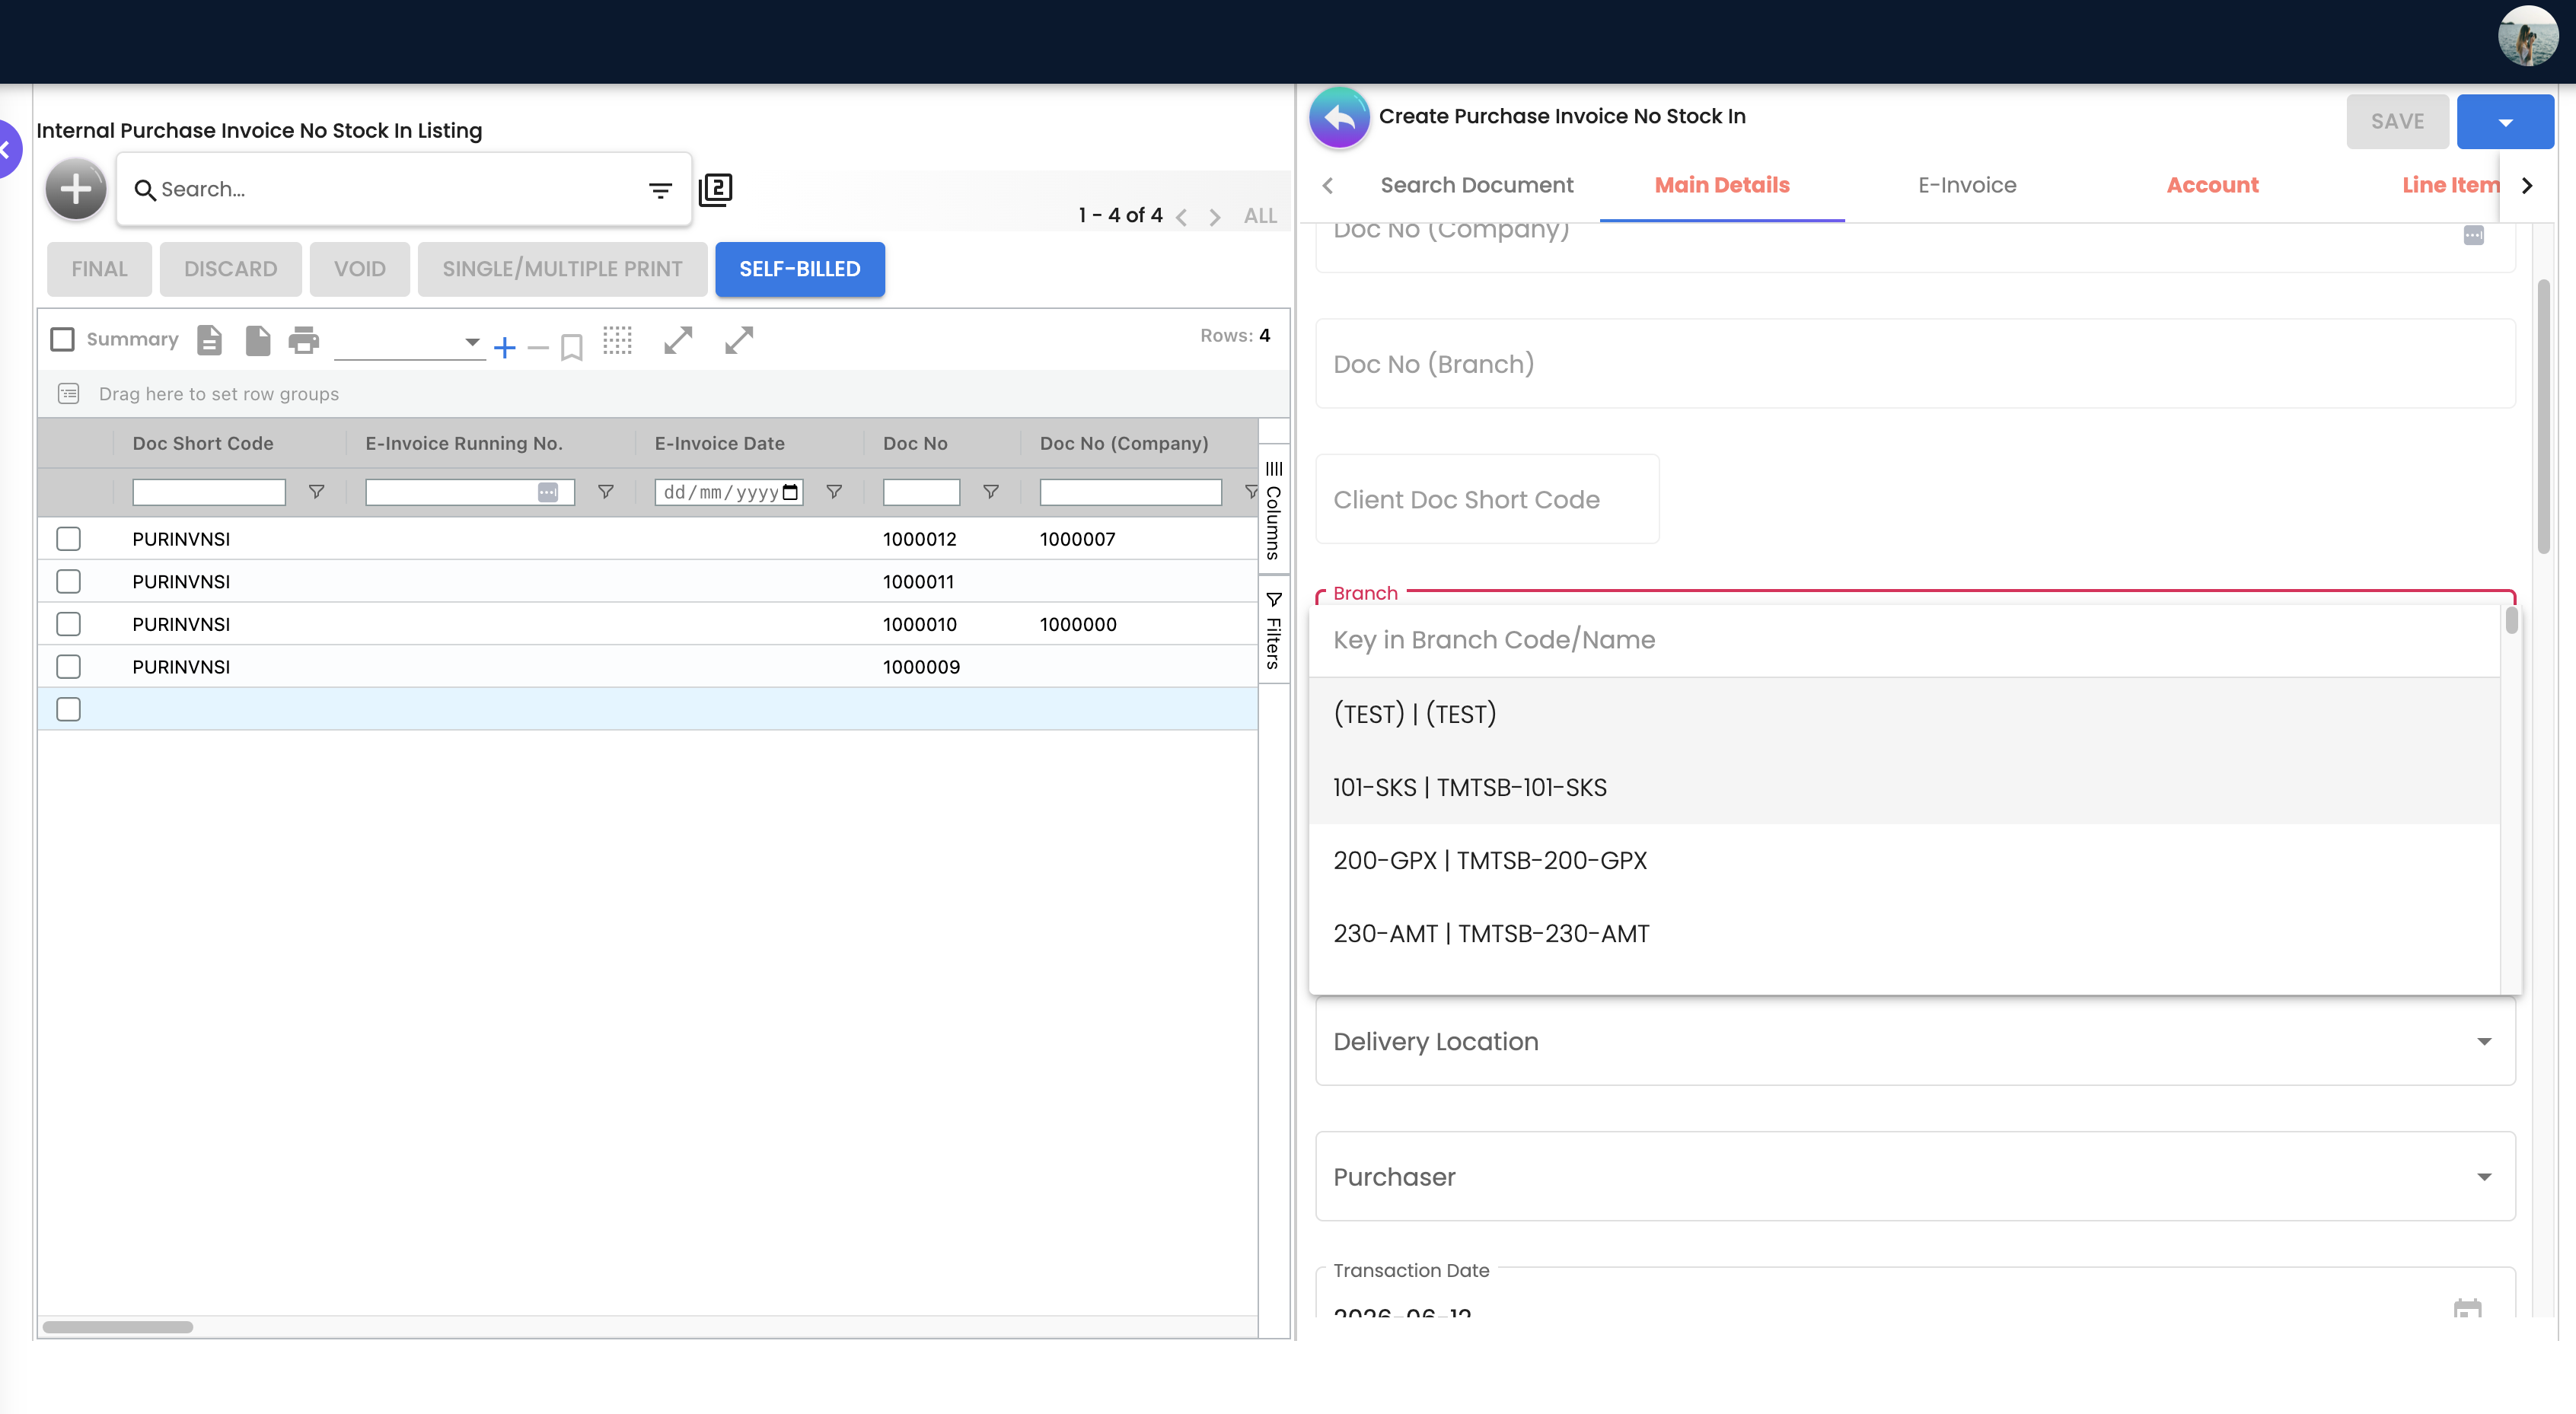
Task: Switch to Main Details tab
Action: coord(1721,185)
